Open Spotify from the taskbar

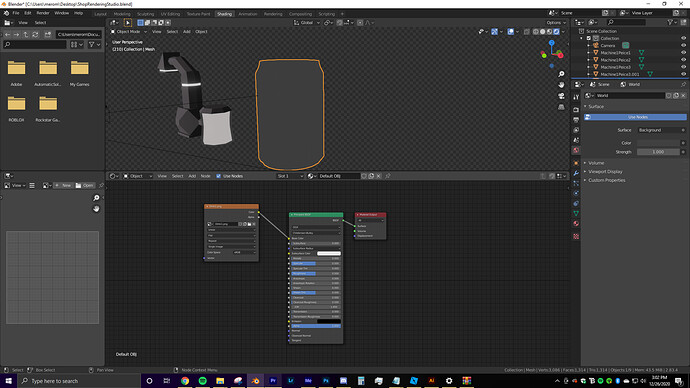[x=202, y=381]
